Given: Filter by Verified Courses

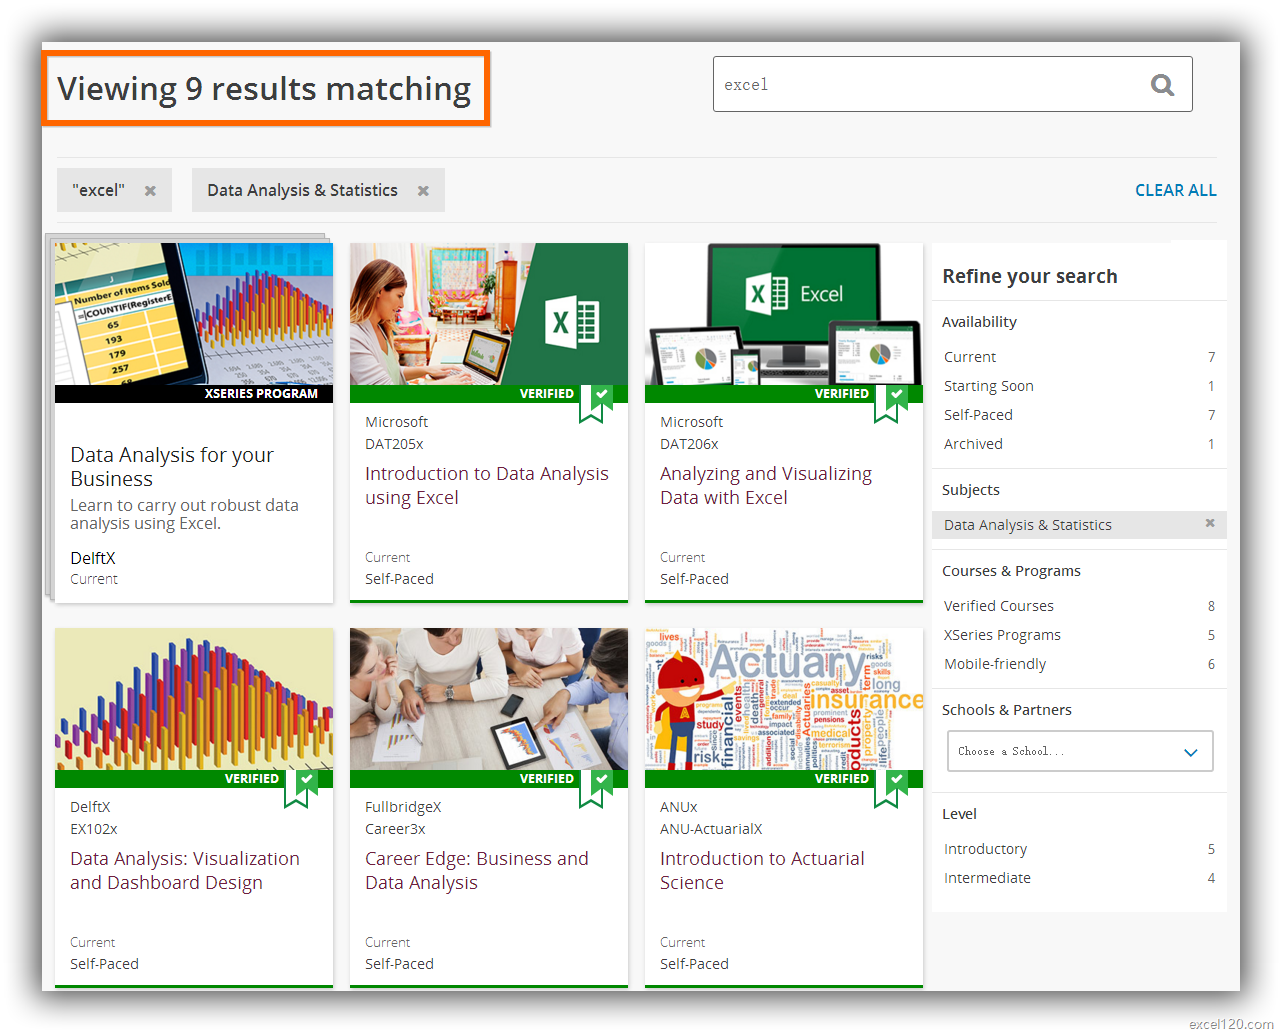Looking at the screenshot, I should (x=1079, y=606).
